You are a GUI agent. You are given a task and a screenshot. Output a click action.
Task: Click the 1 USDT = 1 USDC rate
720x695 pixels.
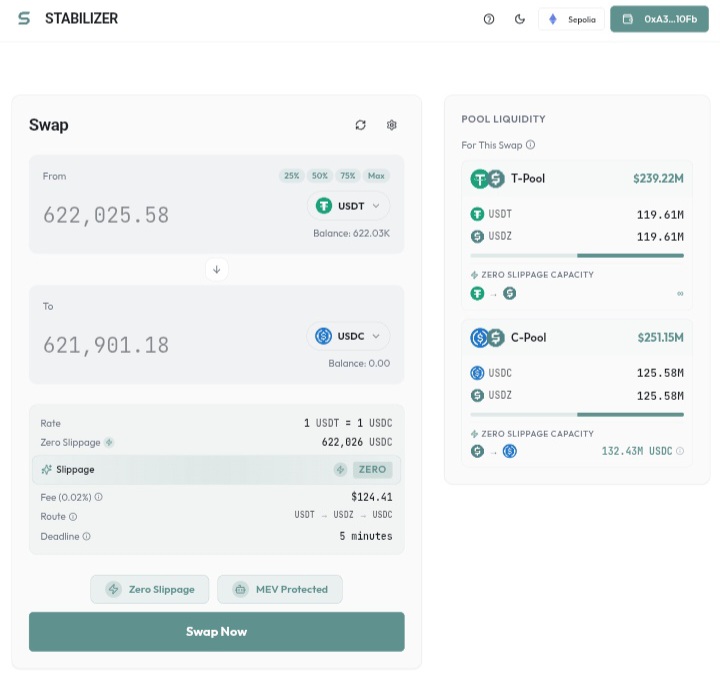[x=348, y=423]
